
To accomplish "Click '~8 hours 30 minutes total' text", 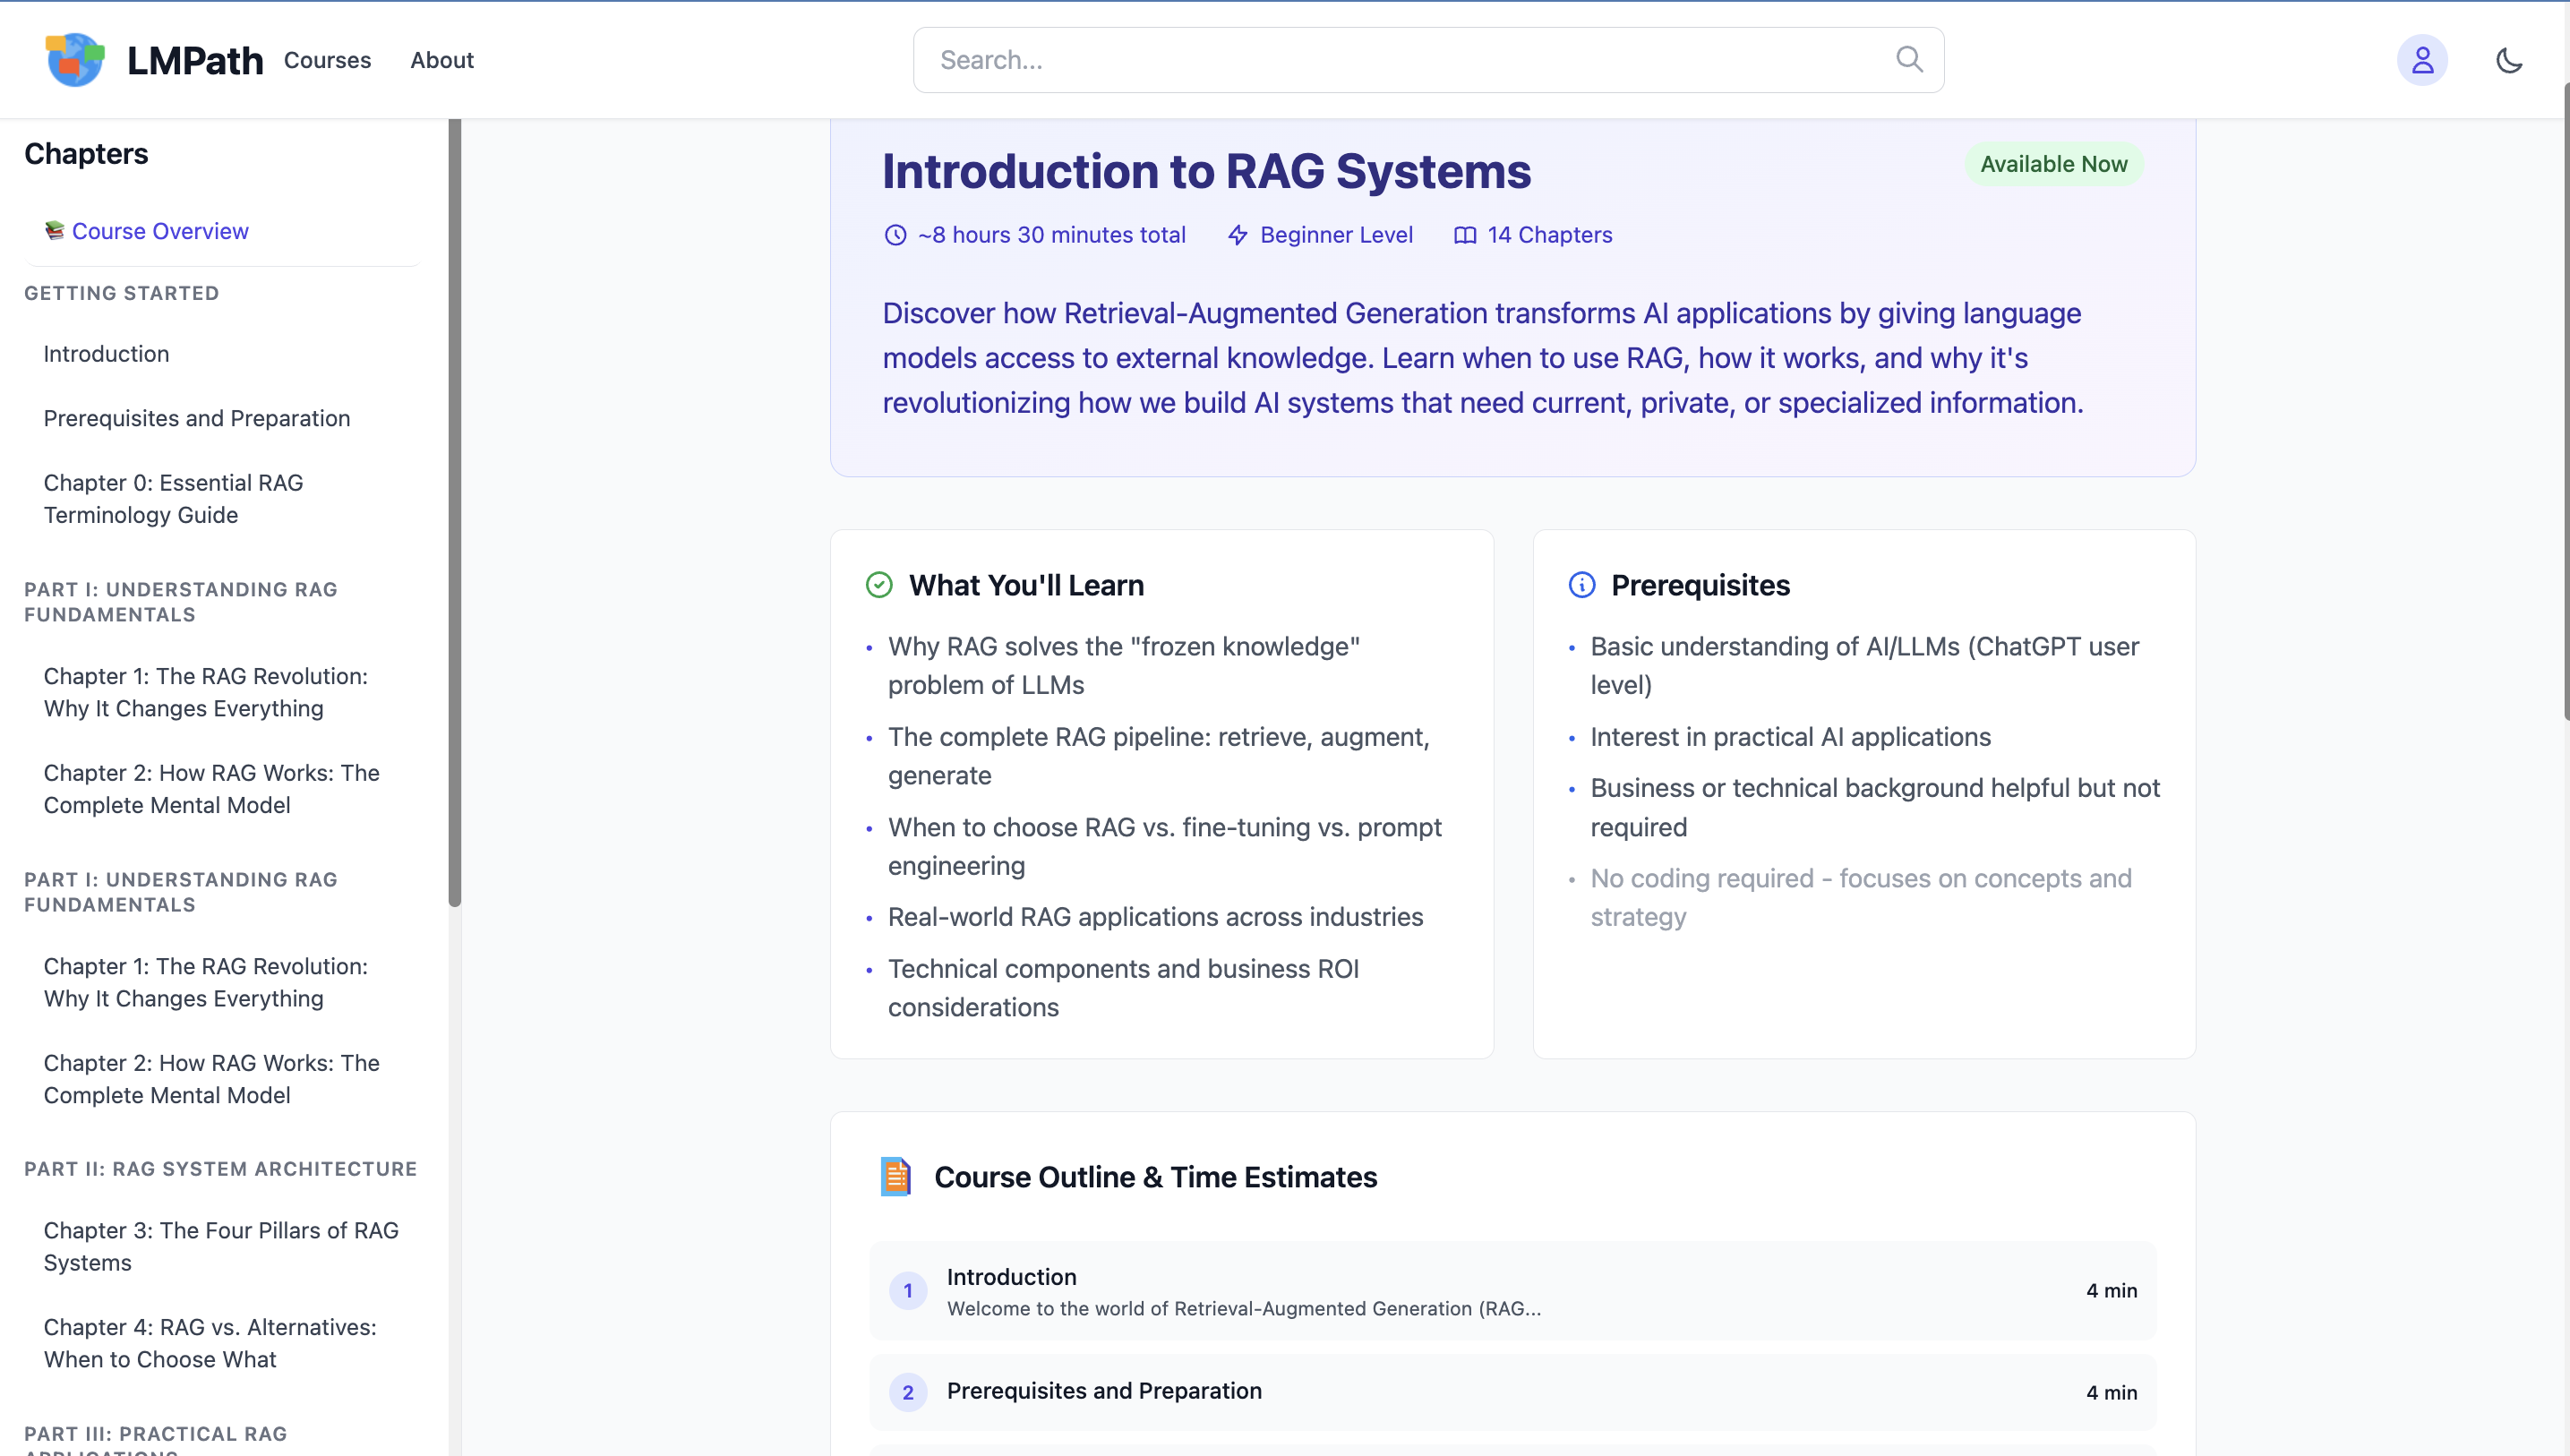I will [1051, 235].
